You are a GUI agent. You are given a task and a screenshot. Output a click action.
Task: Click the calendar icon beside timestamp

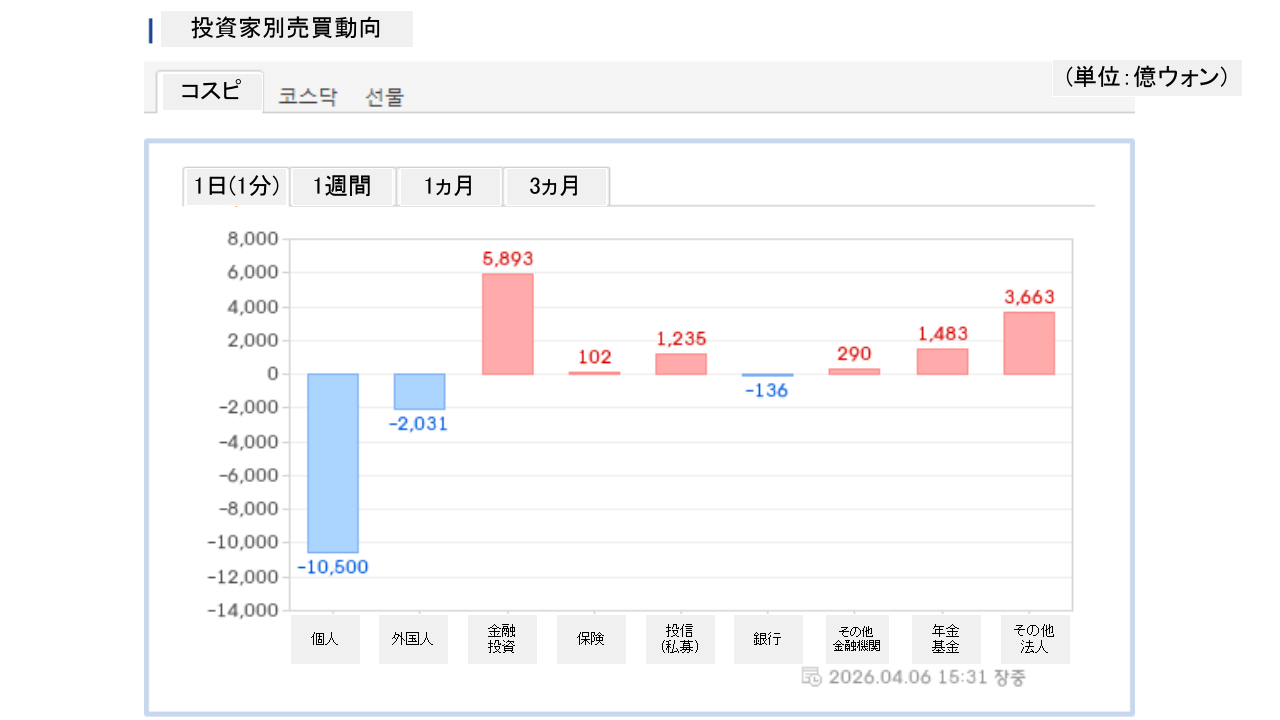tap(811, 677)
